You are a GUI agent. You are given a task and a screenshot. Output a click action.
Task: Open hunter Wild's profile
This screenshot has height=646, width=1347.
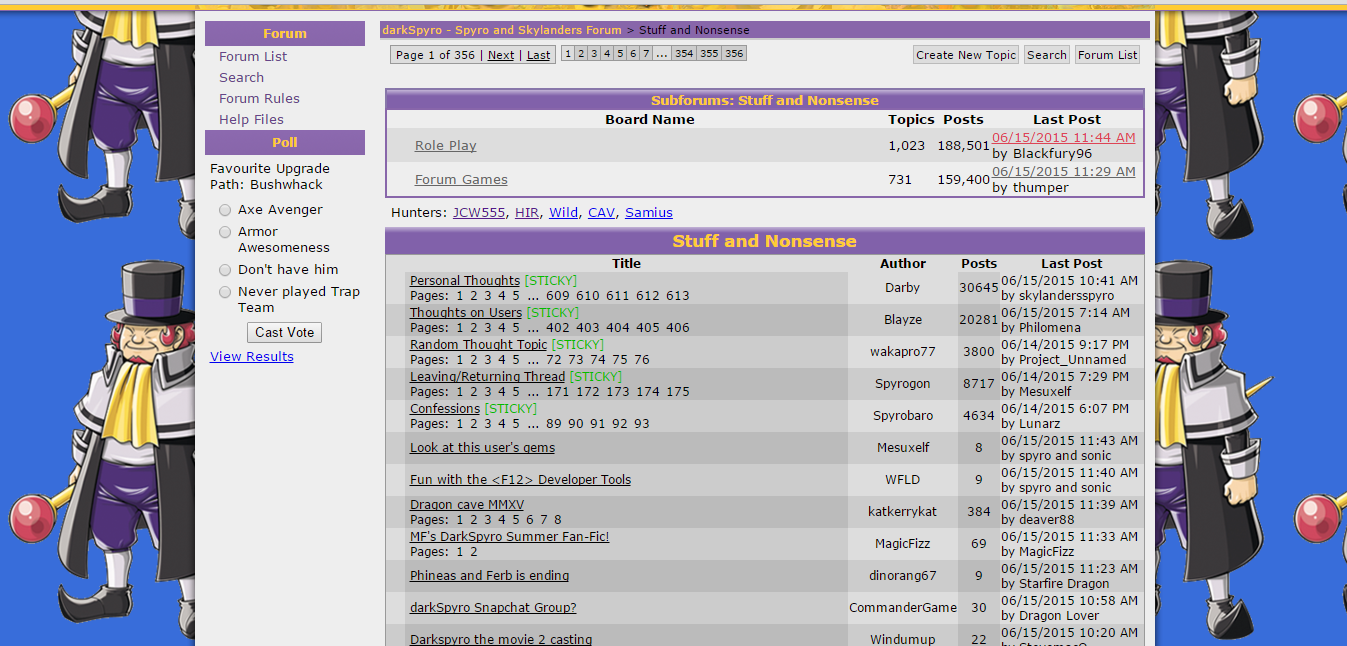563,213
